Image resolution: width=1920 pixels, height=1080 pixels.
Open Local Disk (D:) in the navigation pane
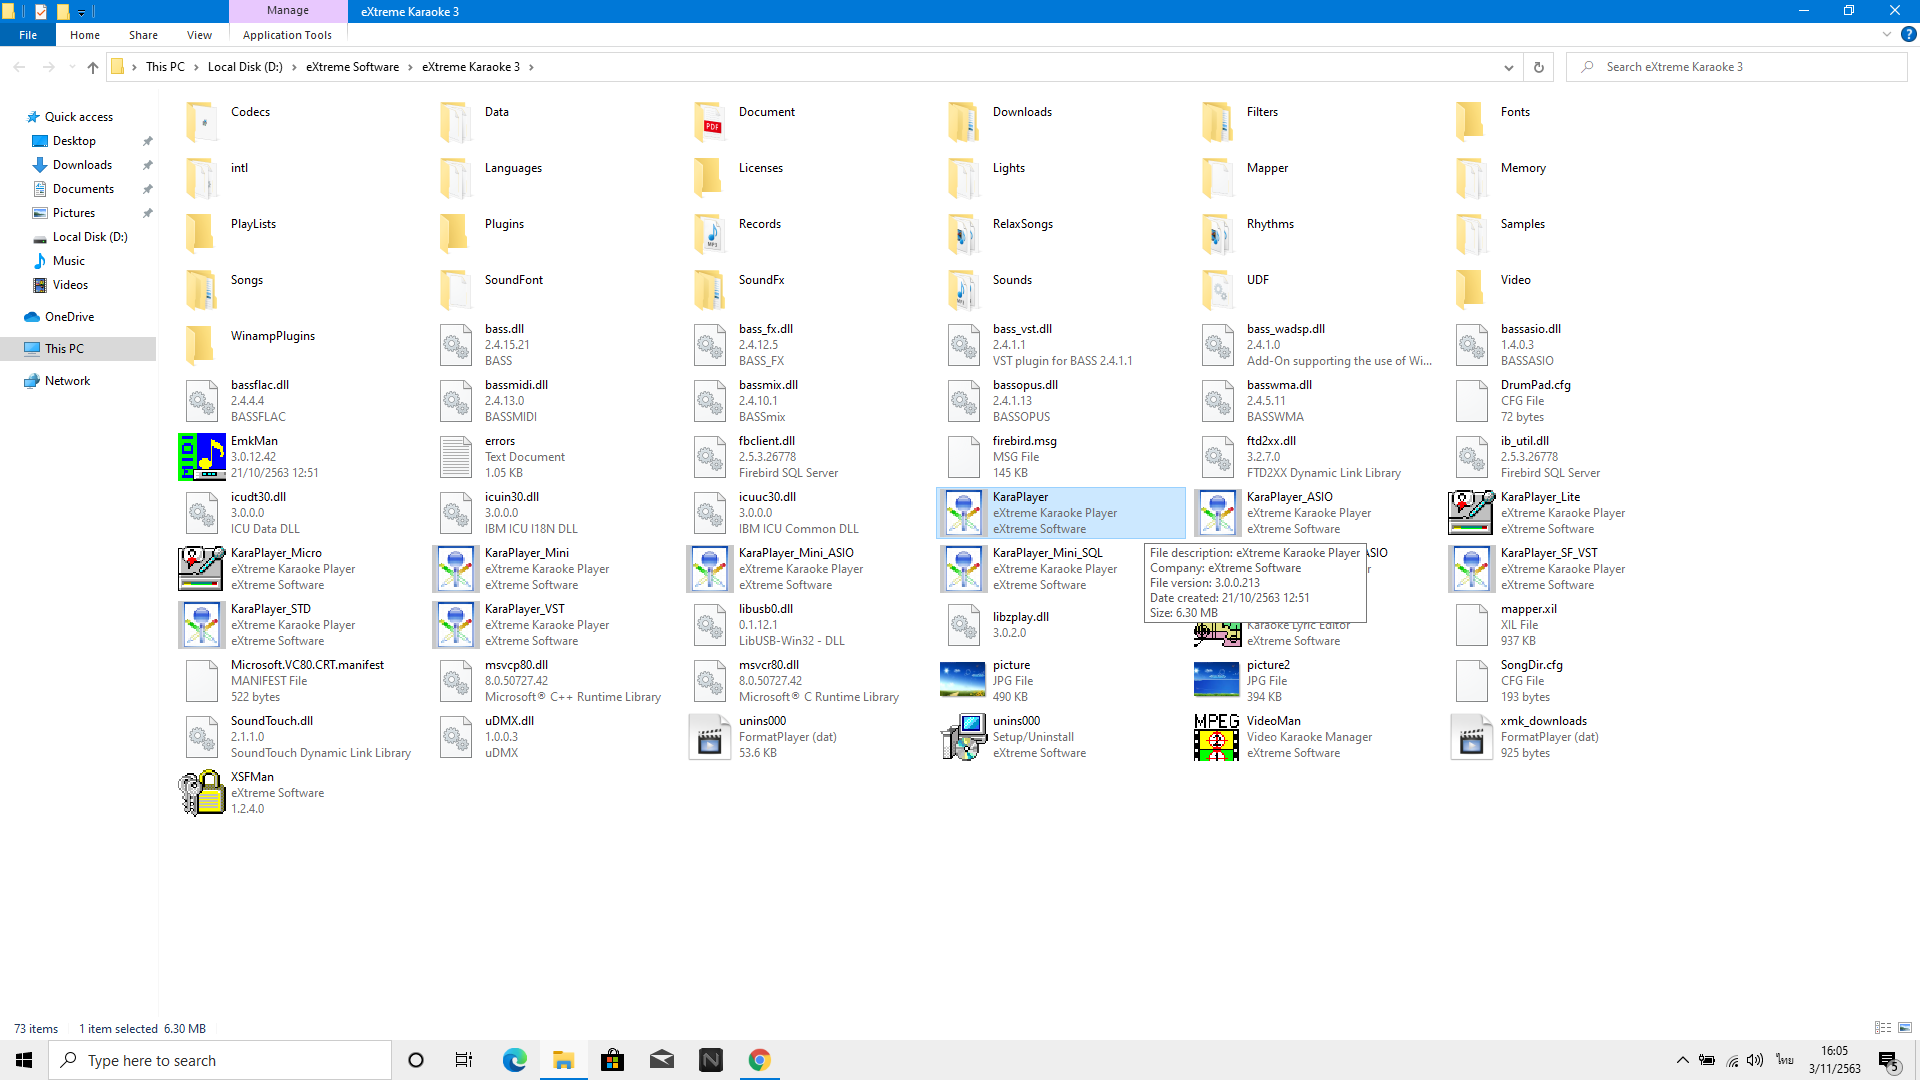click(90, 237)
